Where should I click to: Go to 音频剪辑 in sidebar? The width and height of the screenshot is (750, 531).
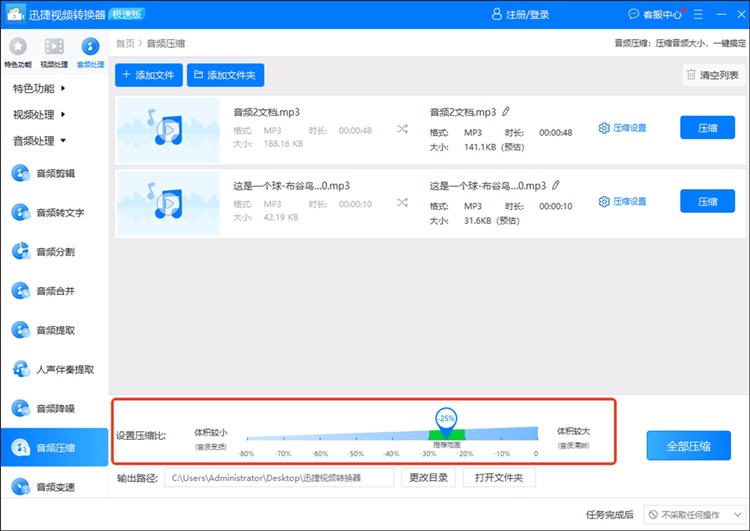[x=55, y=173]
